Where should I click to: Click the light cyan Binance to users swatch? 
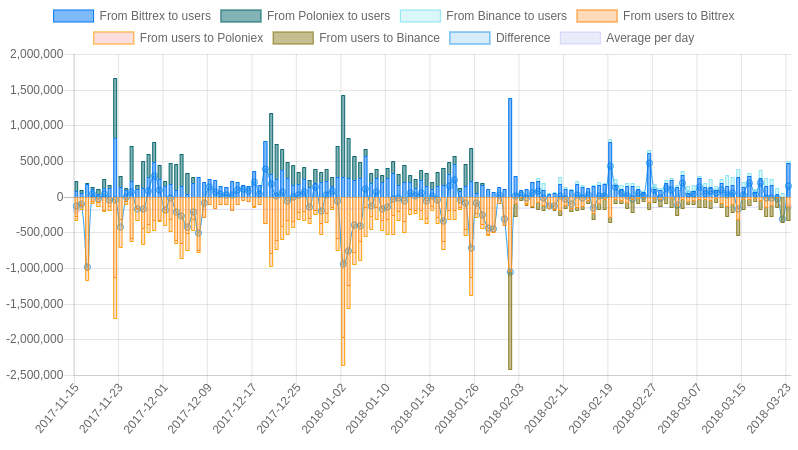(420, 16)
